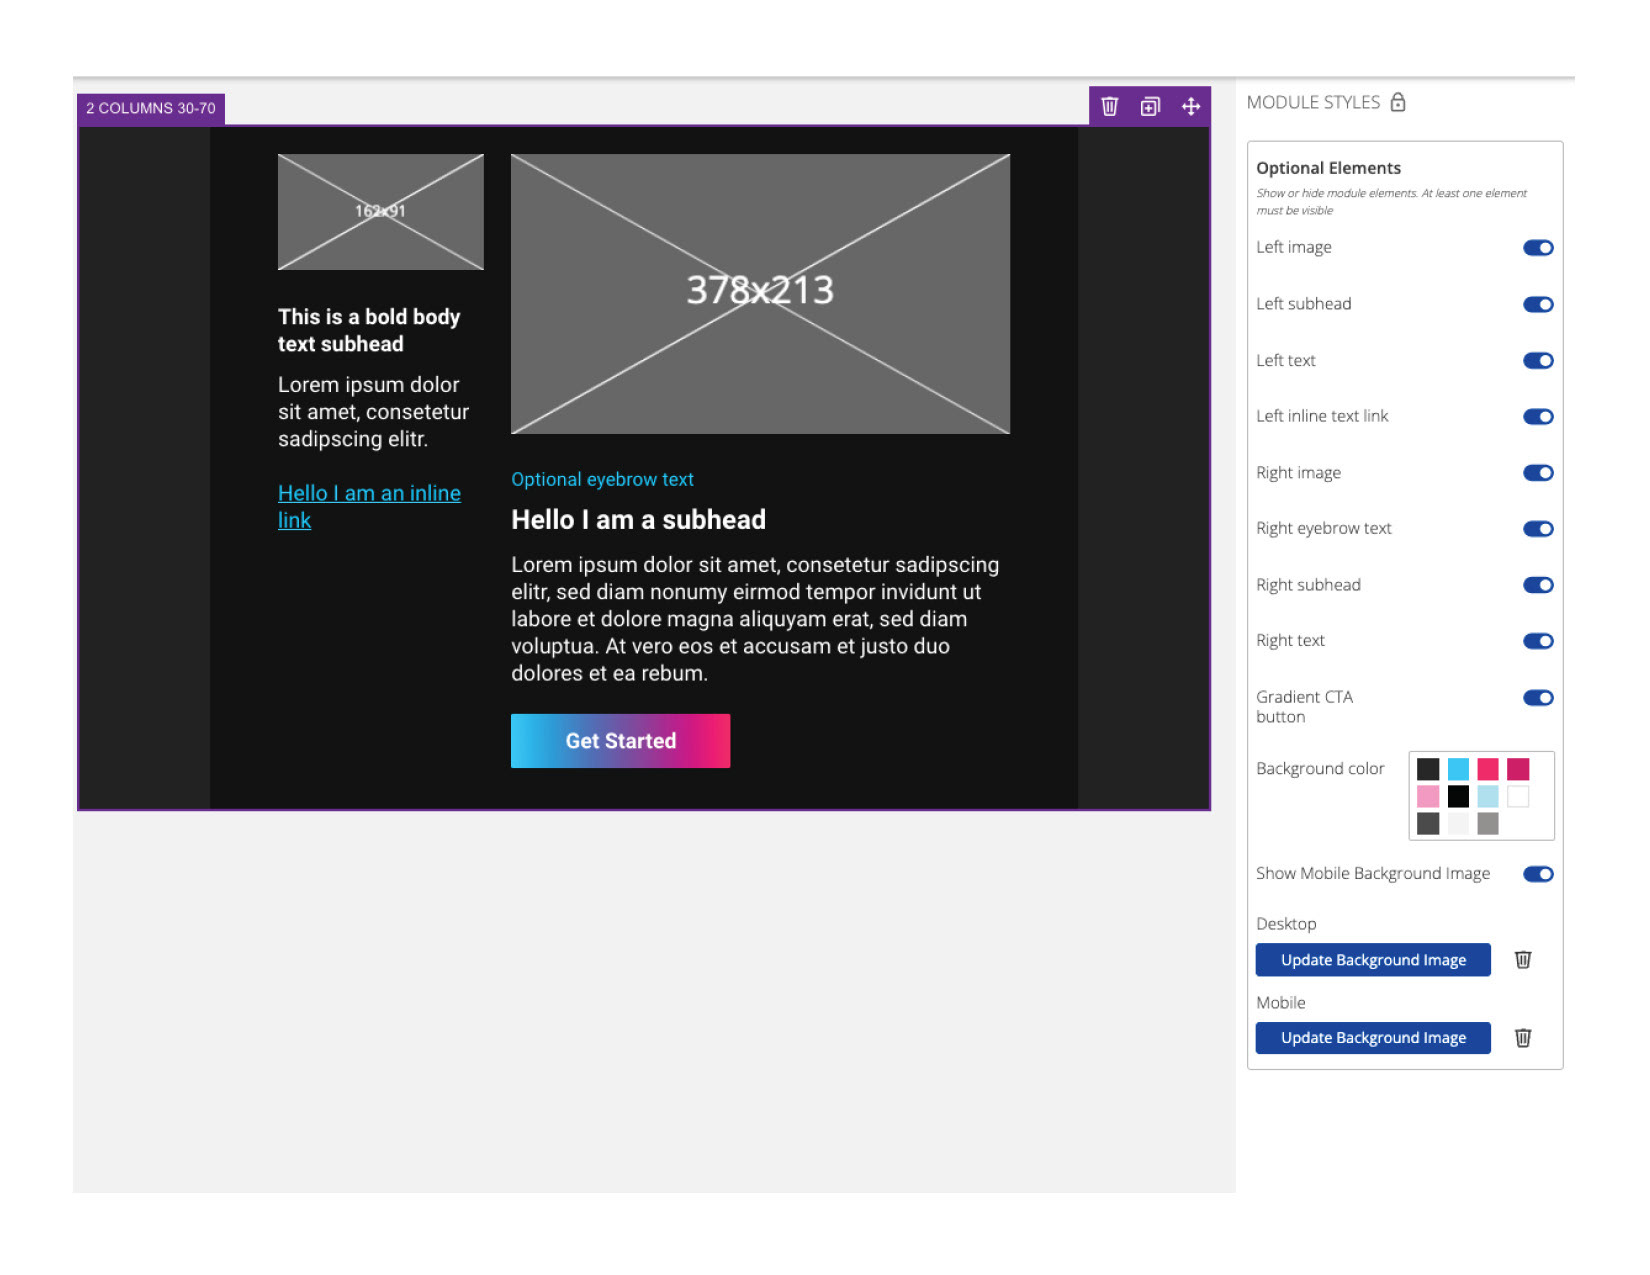Click Desktop Update Background Image button
This screenshot has width=1650, height=1275.
click(1373, 960)
